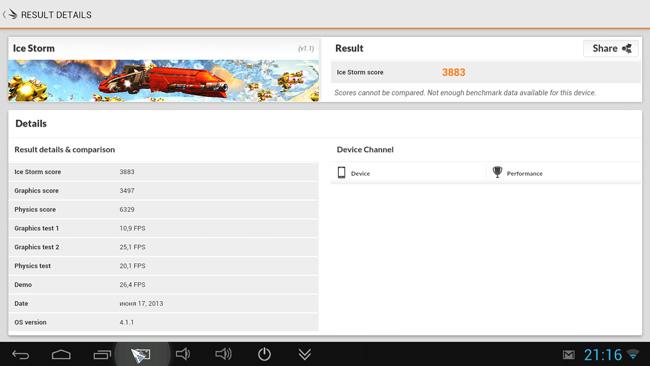Click the Ice Storm banner image
Image resolution: width=650 pixels, height=366 pixels.
pyautogui.click(x=164, y=81)
